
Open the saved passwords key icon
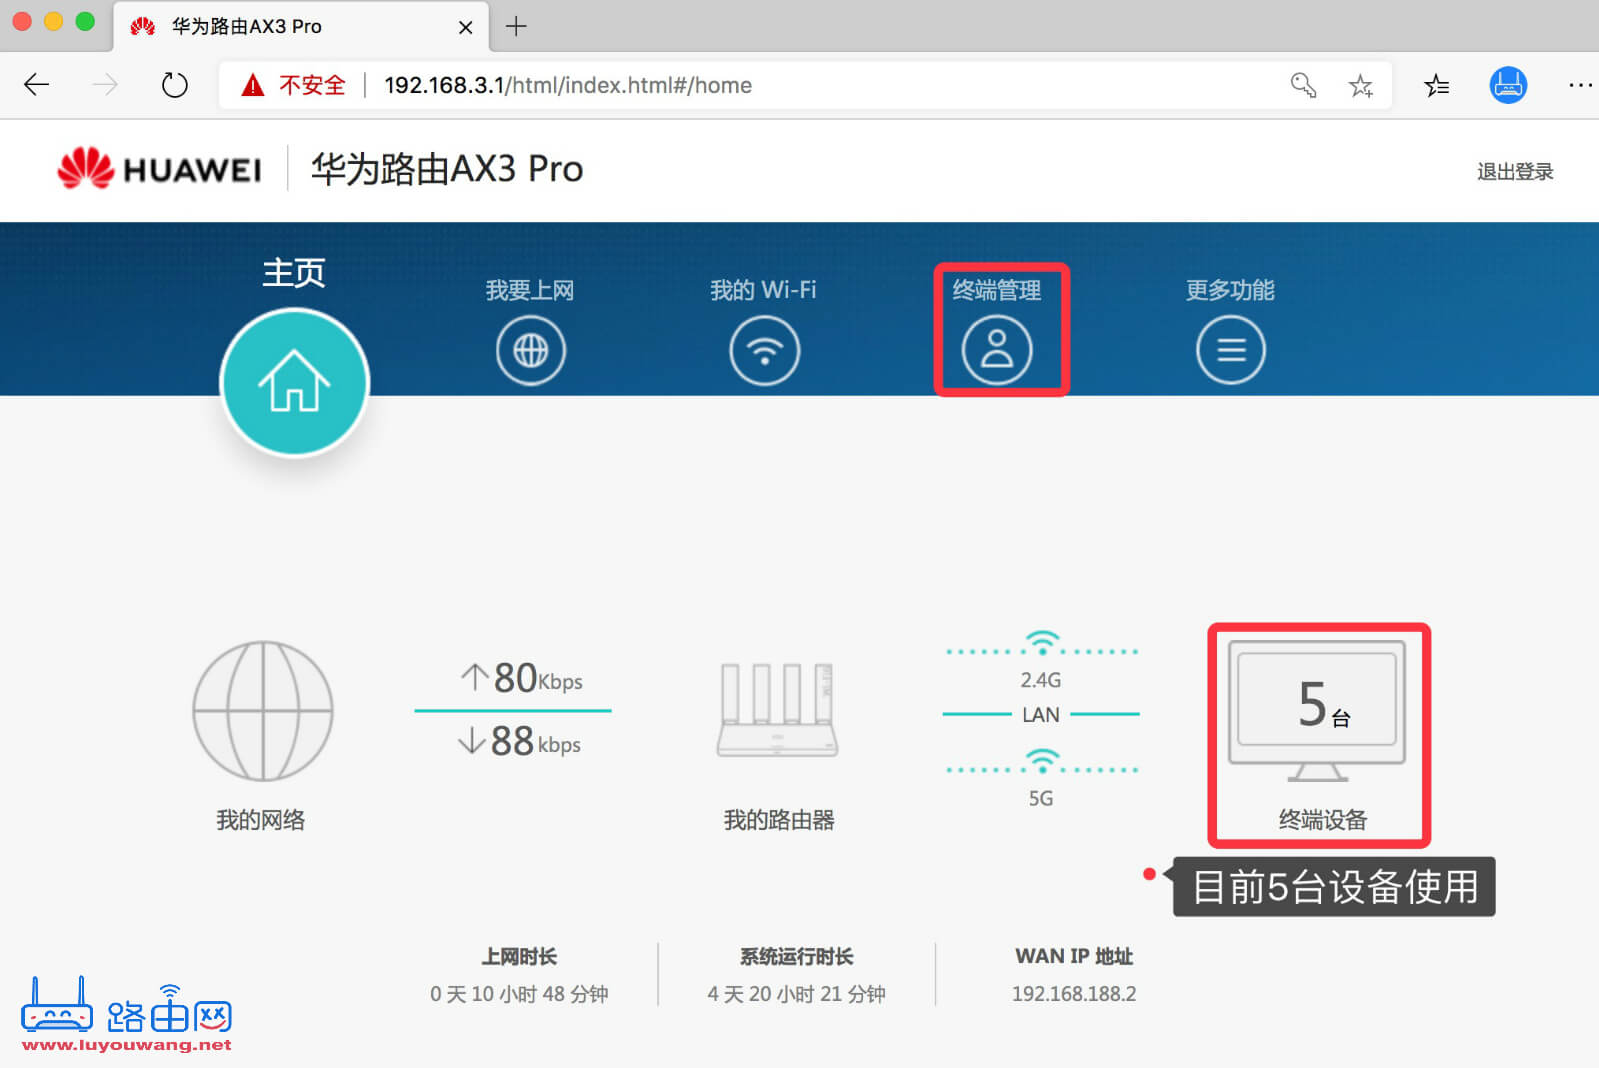click(x=1303, y=85)
